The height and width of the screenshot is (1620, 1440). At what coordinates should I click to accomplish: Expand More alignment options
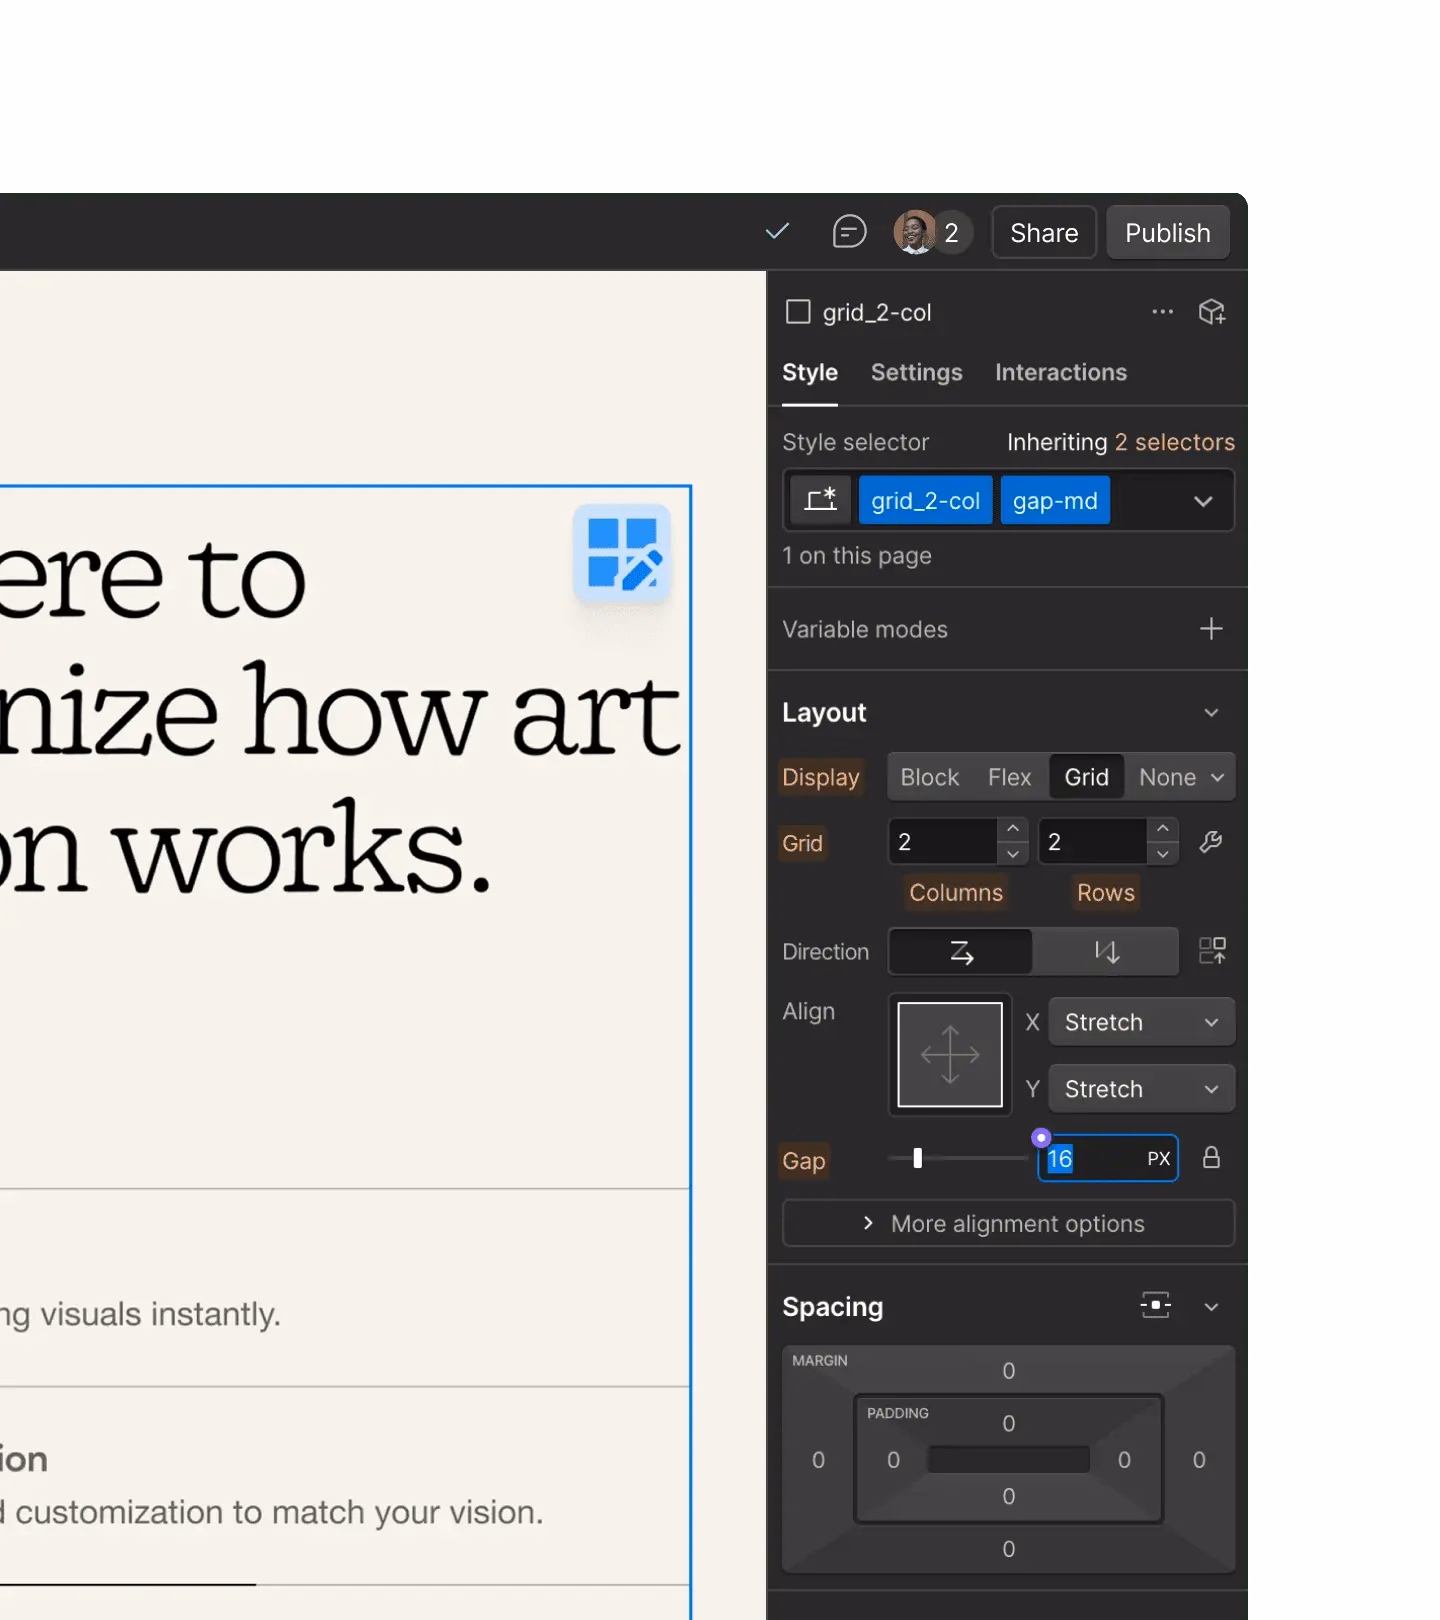click(x=1008, y=1223)
